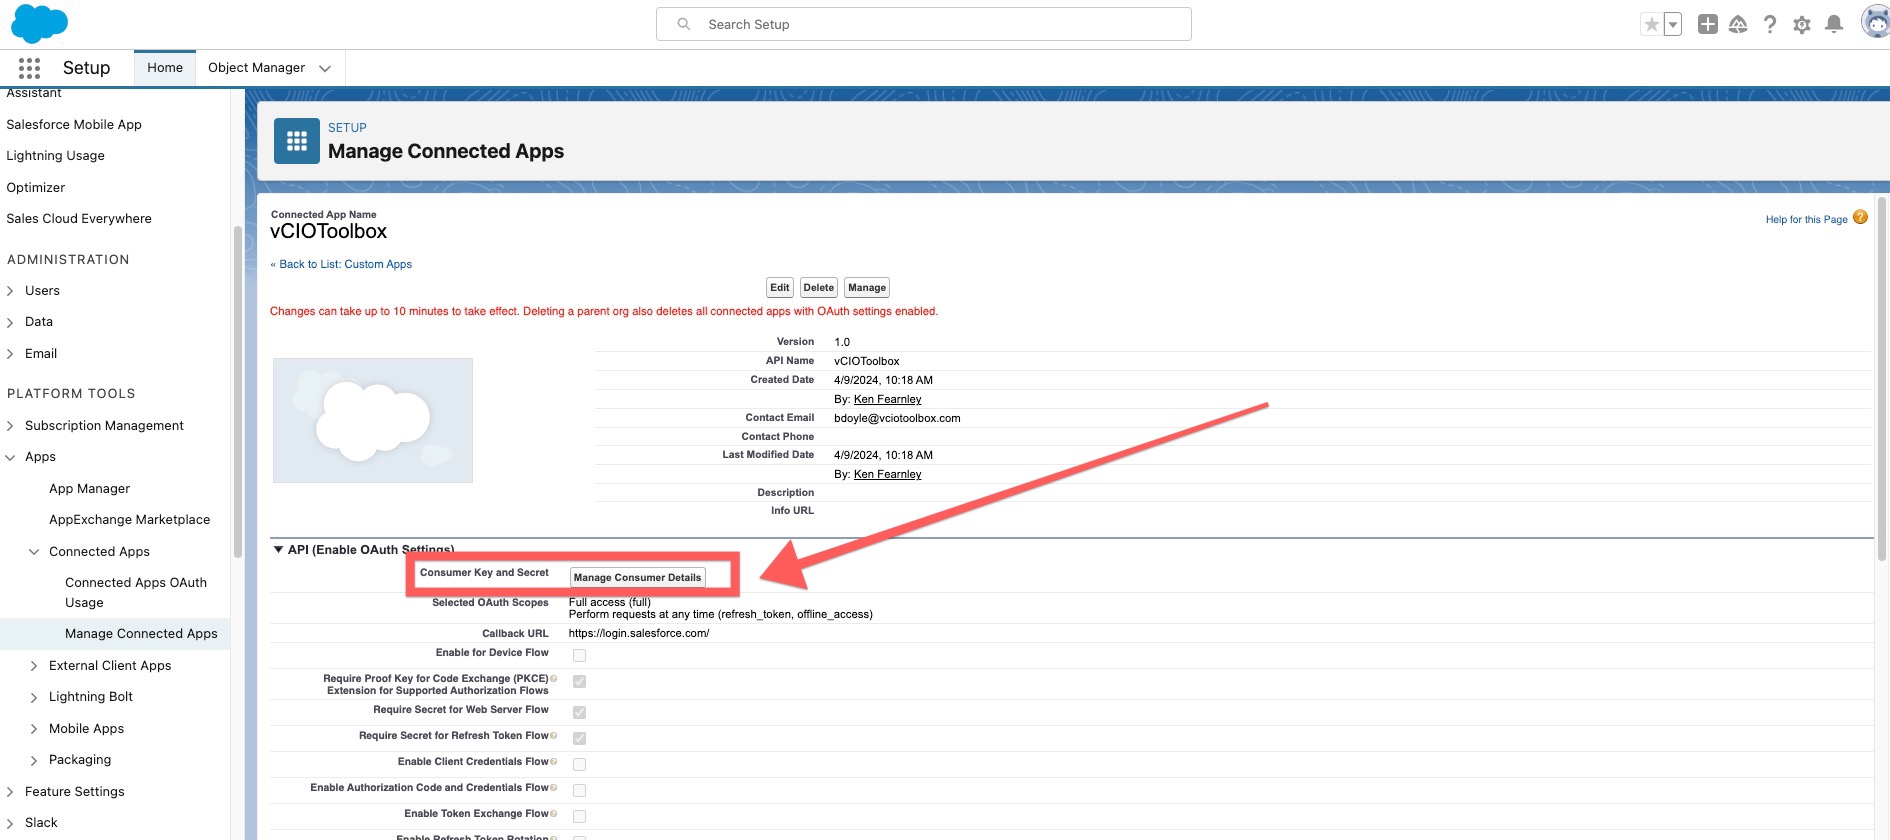Image resolution: width=1890 pixels, height=840 pixels.
Task: Open the Global Actions plus icon
Action: [1708, 24]
